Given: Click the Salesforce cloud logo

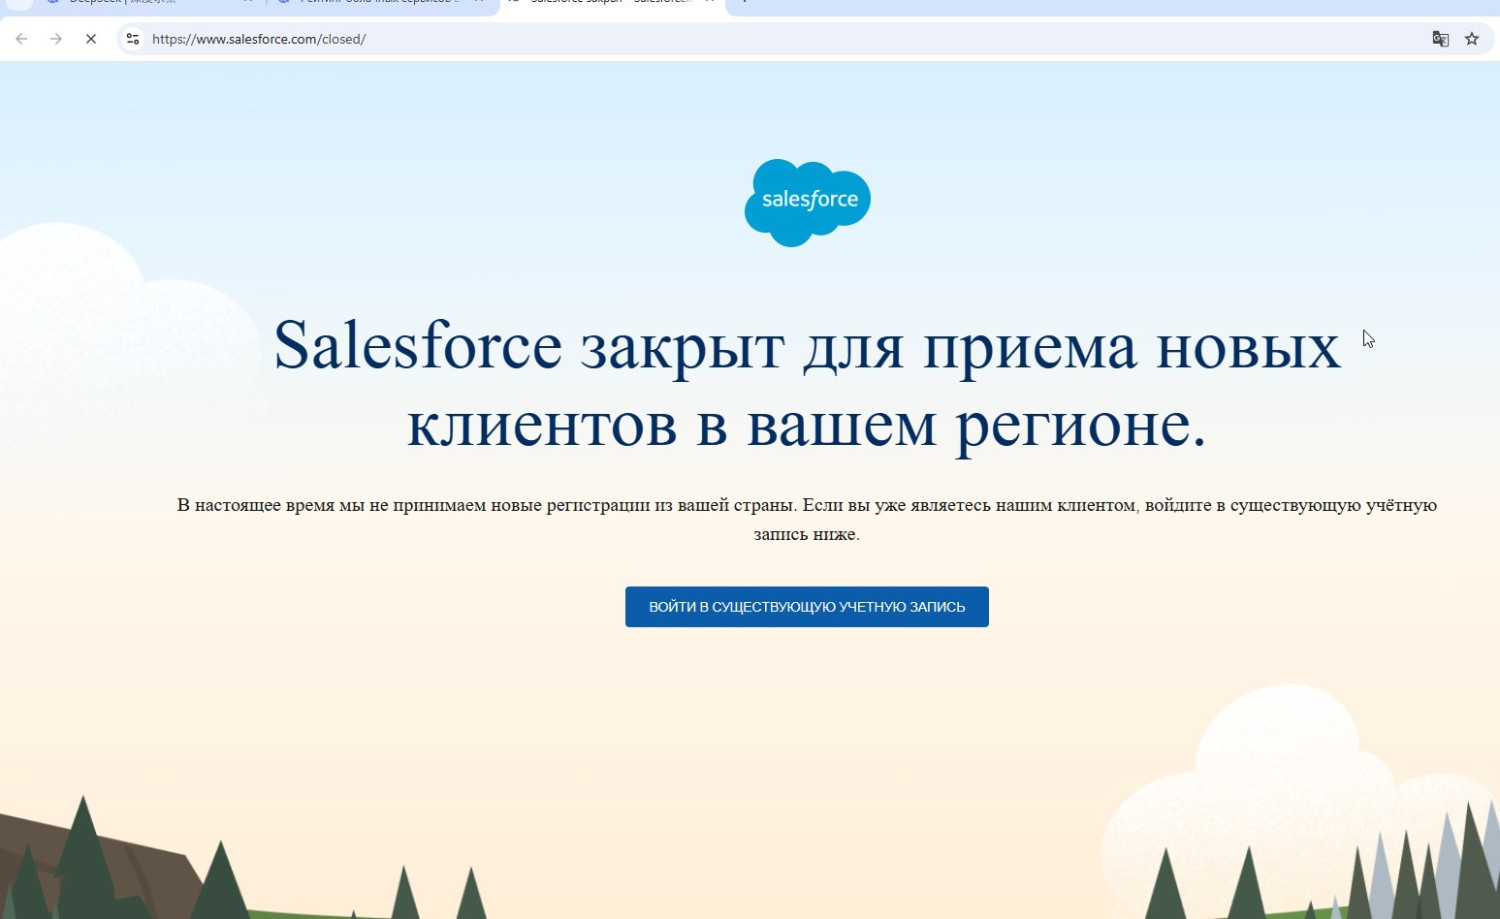Looking at the screenshot, I should click(x=807, y=202).
